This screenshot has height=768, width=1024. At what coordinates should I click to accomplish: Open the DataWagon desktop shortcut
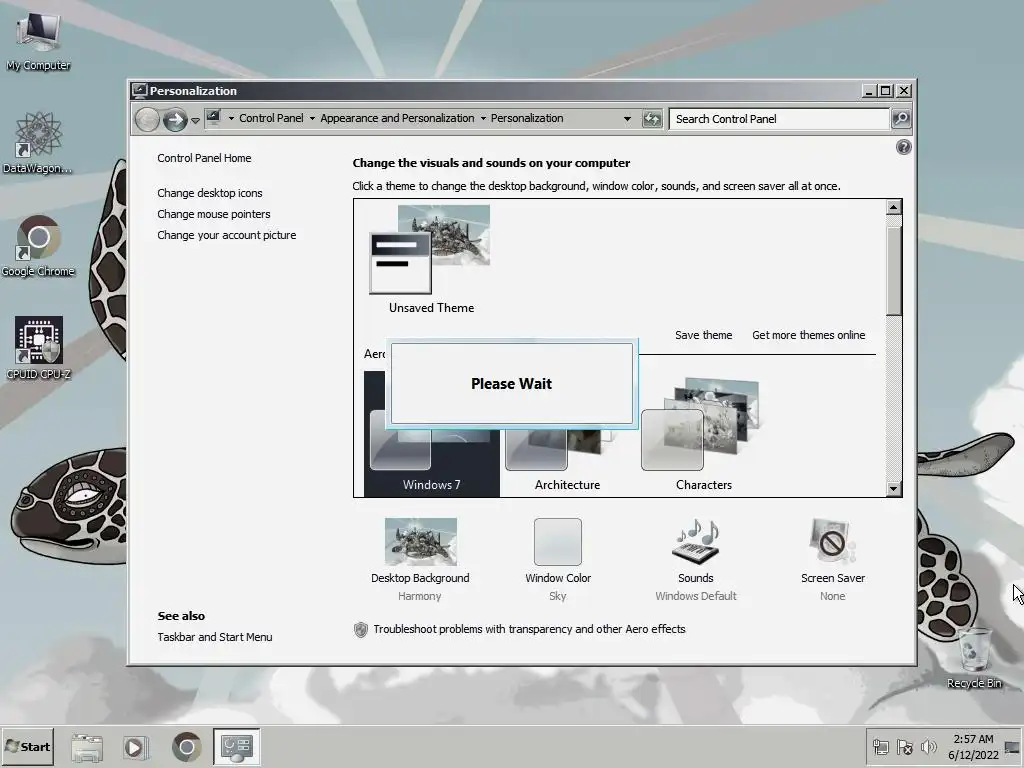[x=38, y=142]
